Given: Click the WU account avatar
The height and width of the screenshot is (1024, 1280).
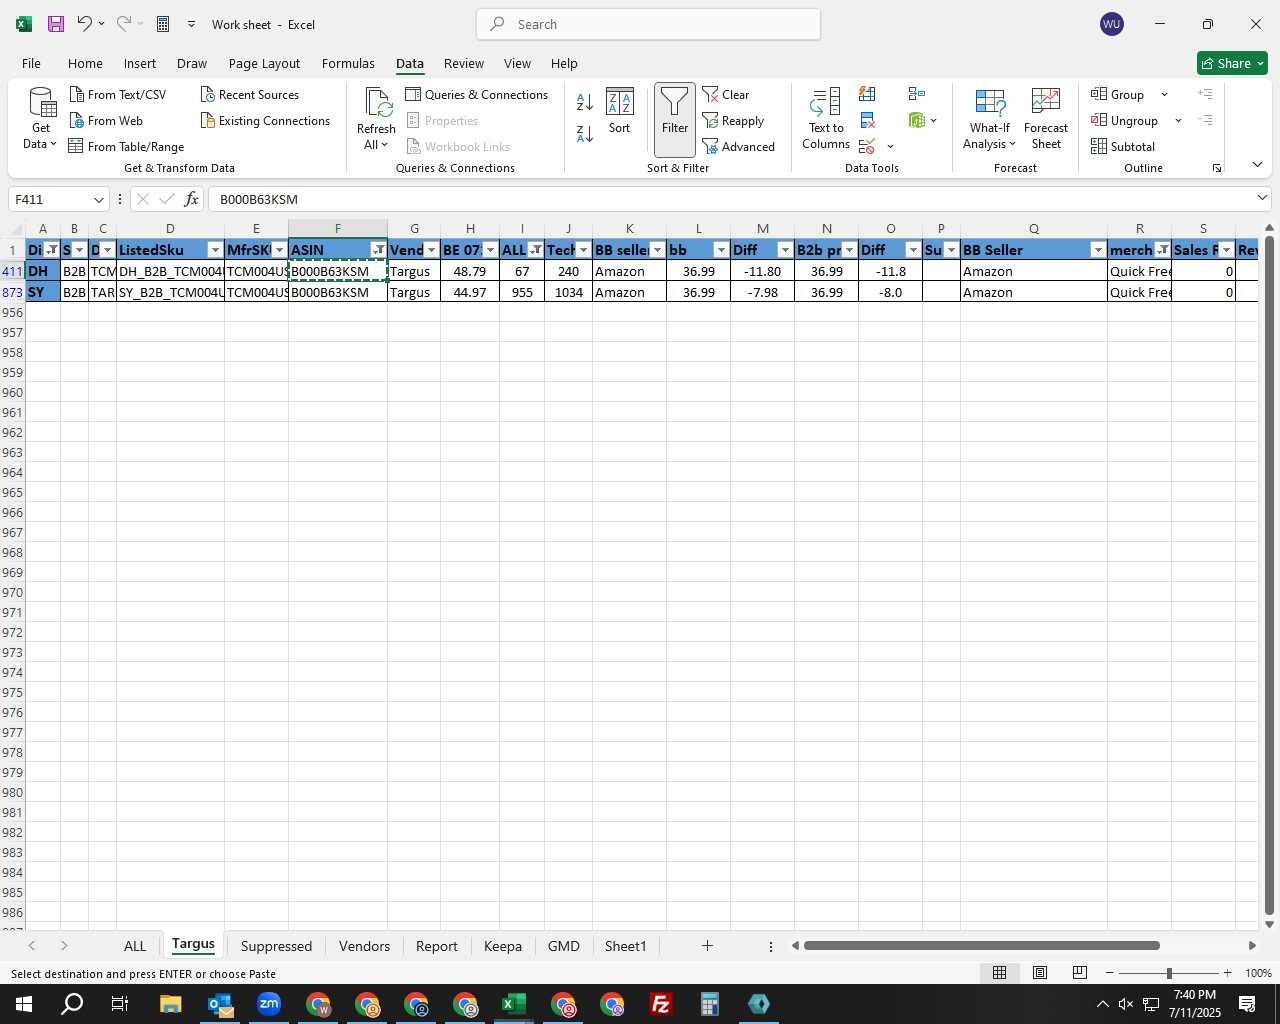Looking at the screenshot, I should click(x=1112, y=24).
